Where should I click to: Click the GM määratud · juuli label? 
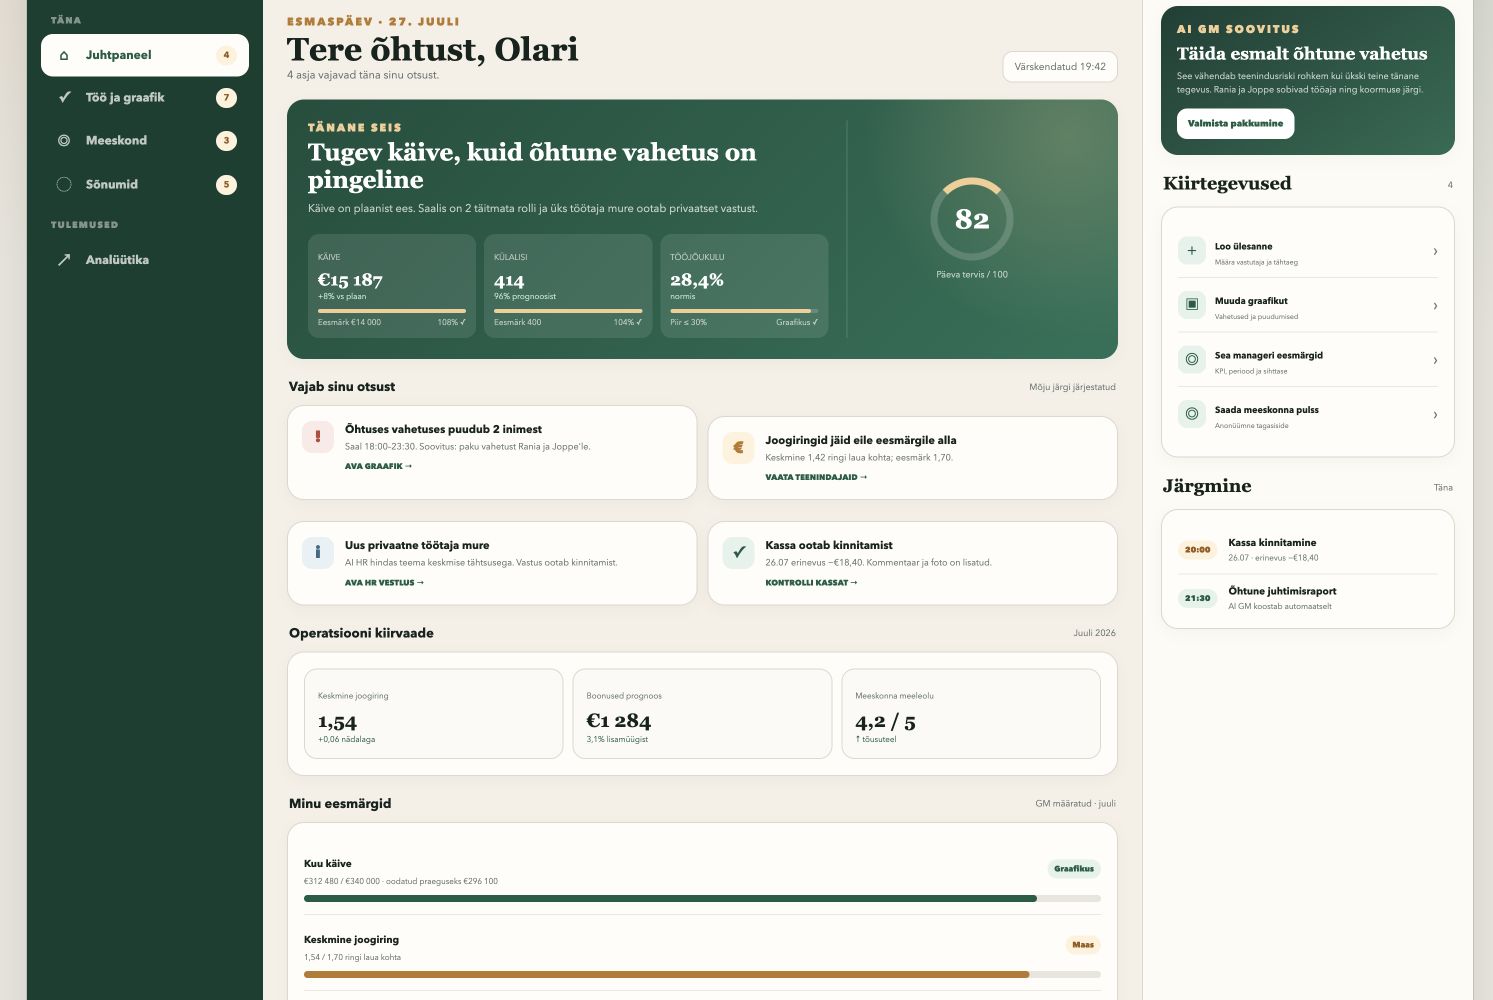[1075, 804]
